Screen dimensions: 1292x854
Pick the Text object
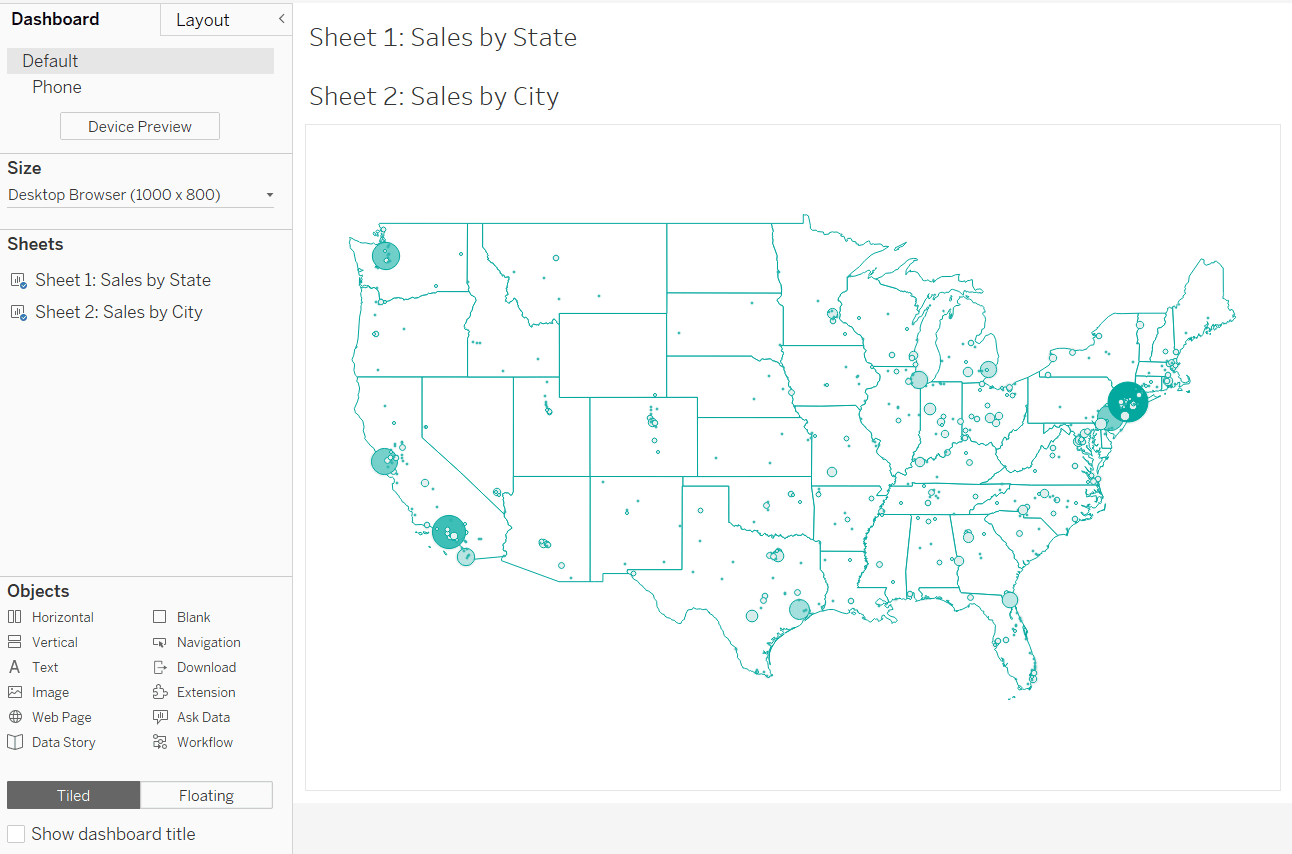point(33,667)
